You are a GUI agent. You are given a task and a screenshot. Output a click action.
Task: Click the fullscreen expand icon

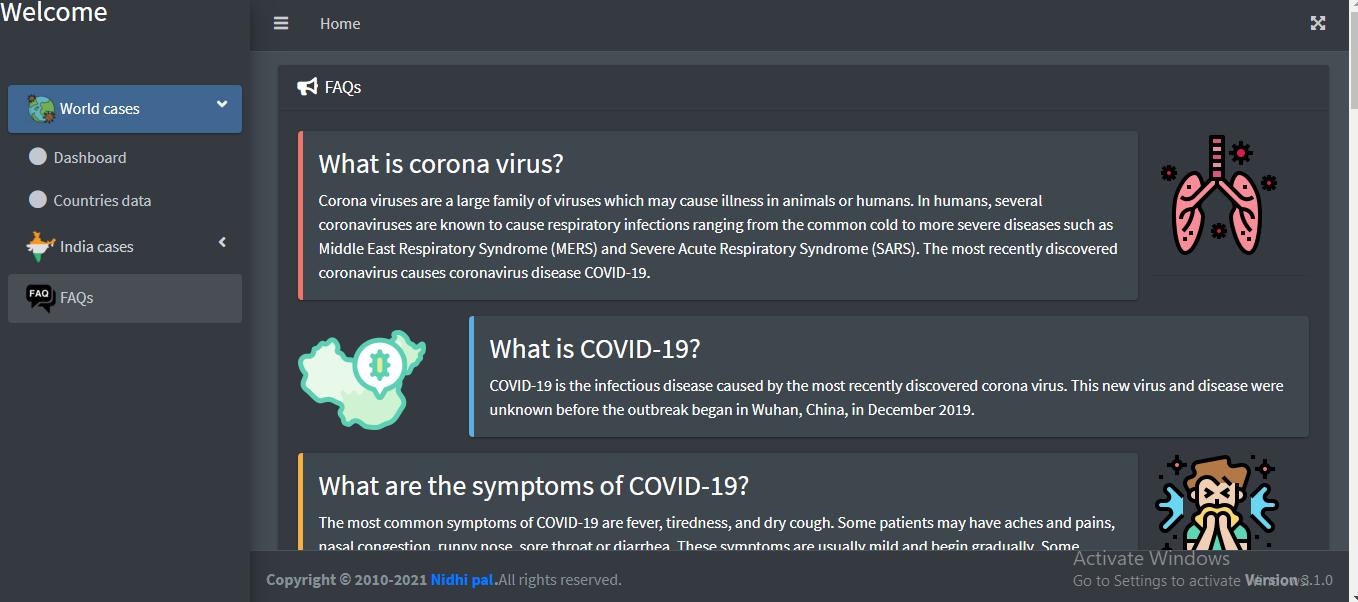pyautogui.click(x=1318, y=23)
